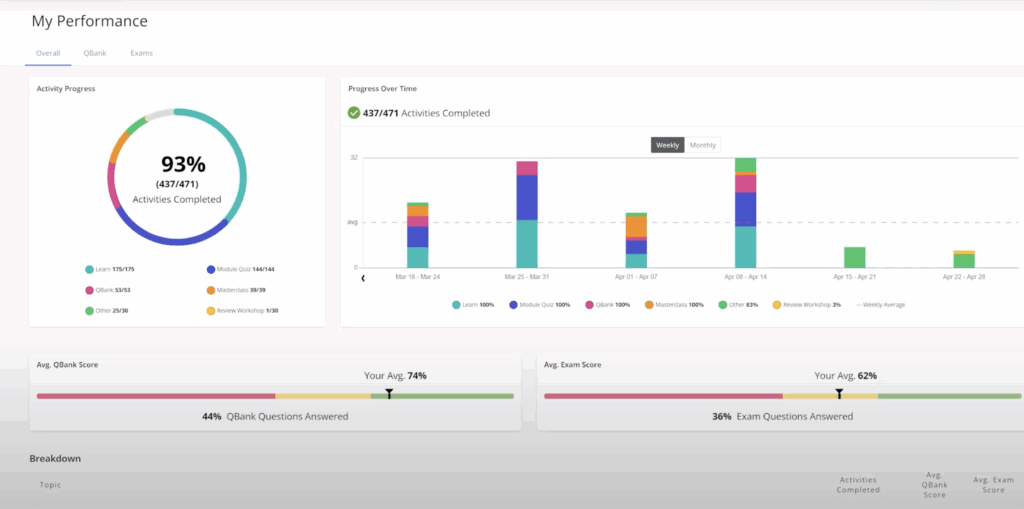Click the Mar 25 - Mar 31 bar

pyautogui.click(x=527, y=215)
